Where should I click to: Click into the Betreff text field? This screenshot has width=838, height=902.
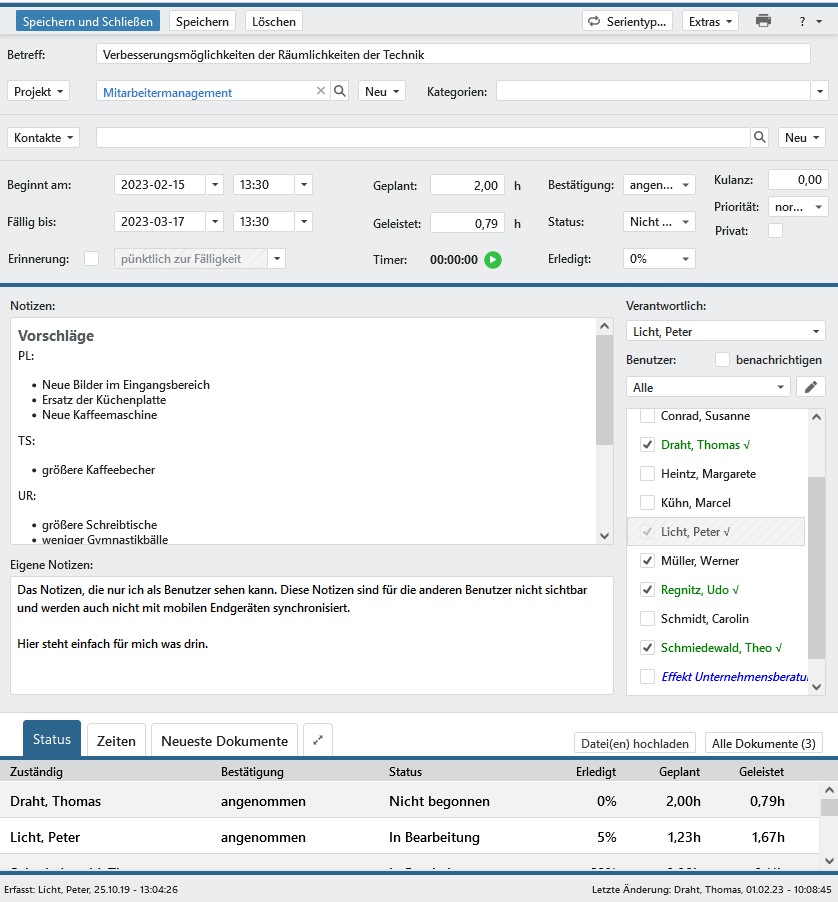pyautogui.click(x=453, y=55)
